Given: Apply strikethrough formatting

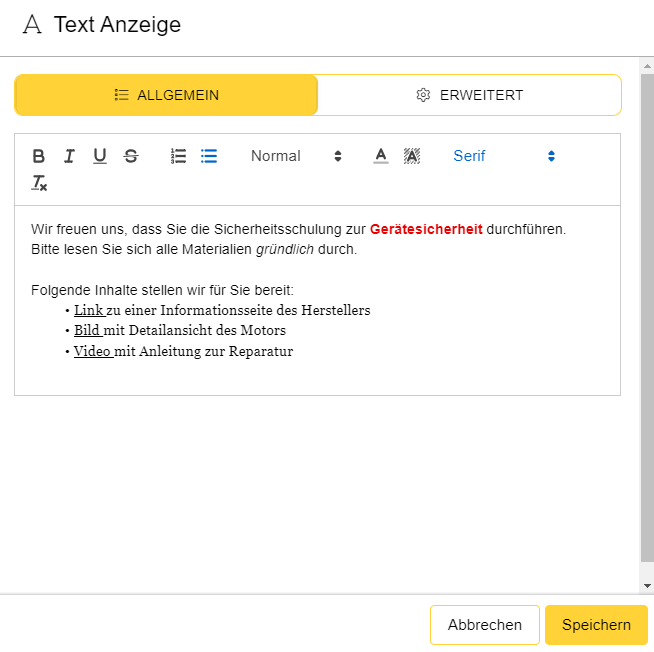Looking at the screenshot, I should [130, 156].
